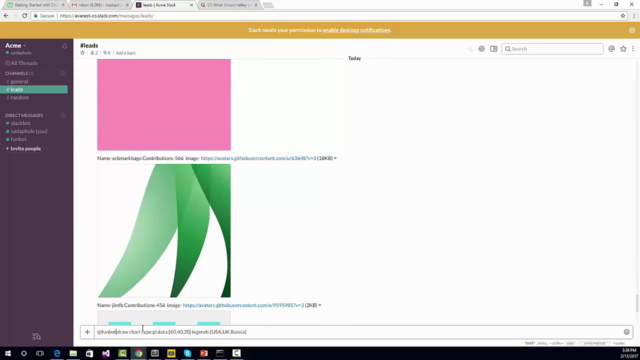View pinned items count
Screen dimensions: 640x360
[107, 53]
